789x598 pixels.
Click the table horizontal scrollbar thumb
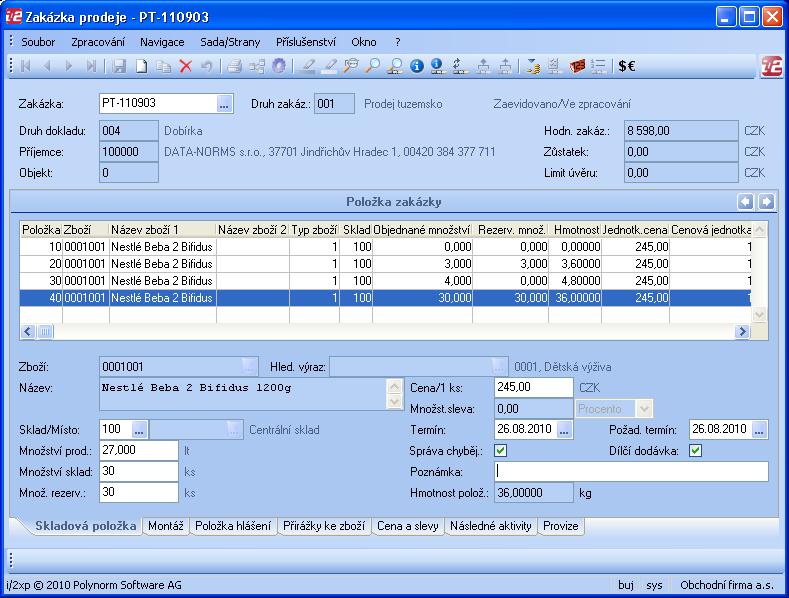45,331
